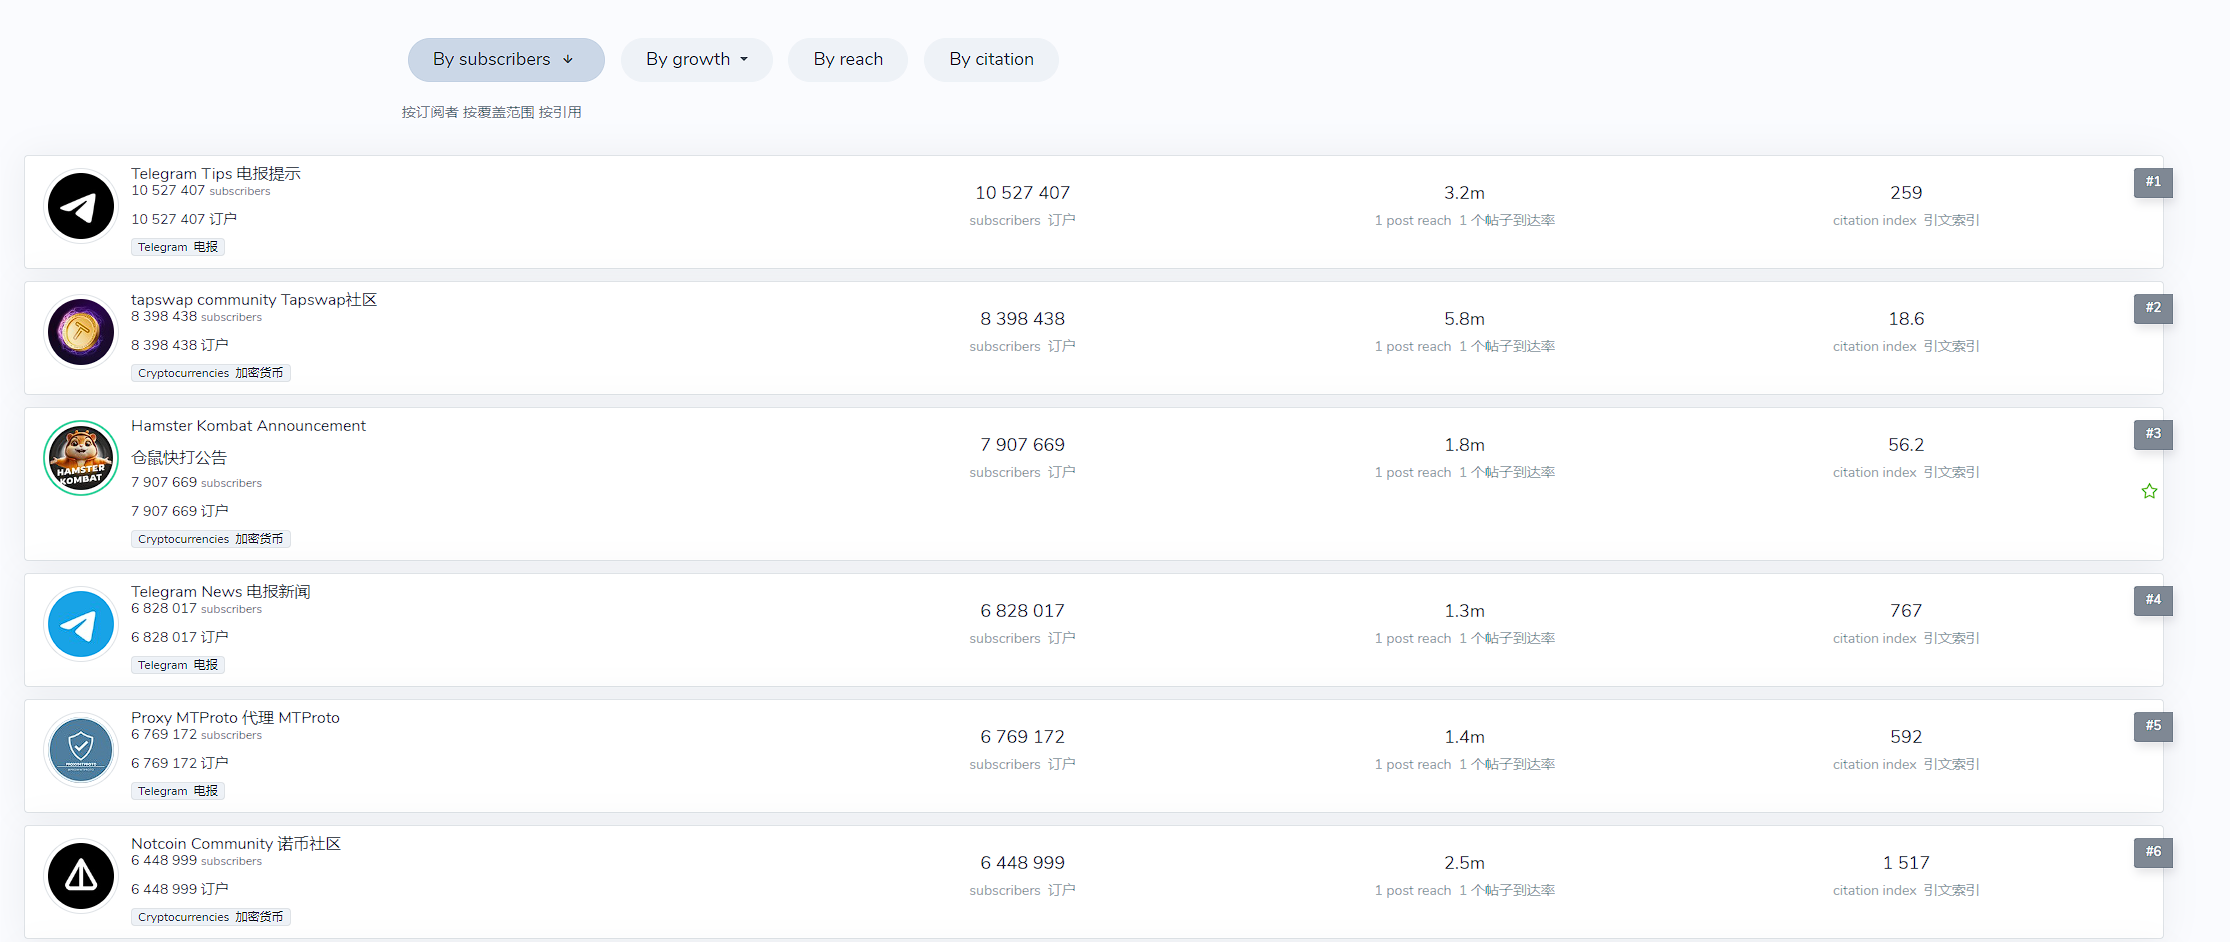Expand the By subscribers sorting dropdown
The width and height of the screenshot is (2230, 942).
pyautogui.click(x=505, y=60)
